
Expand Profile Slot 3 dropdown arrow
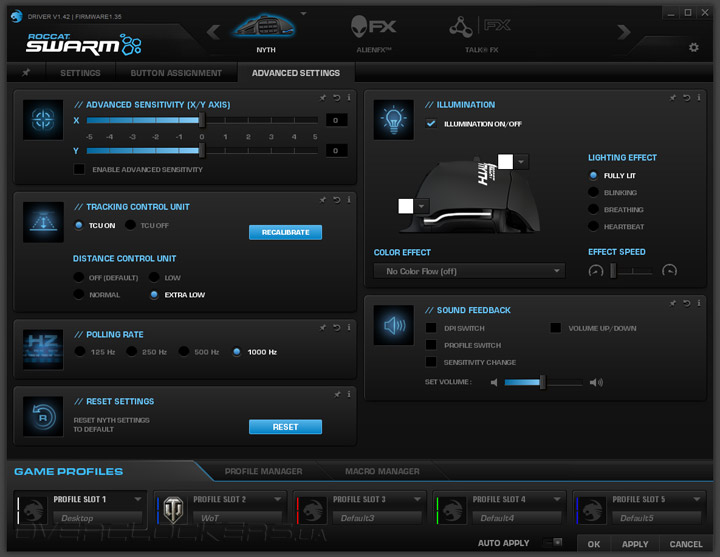[x=417, y=499]
